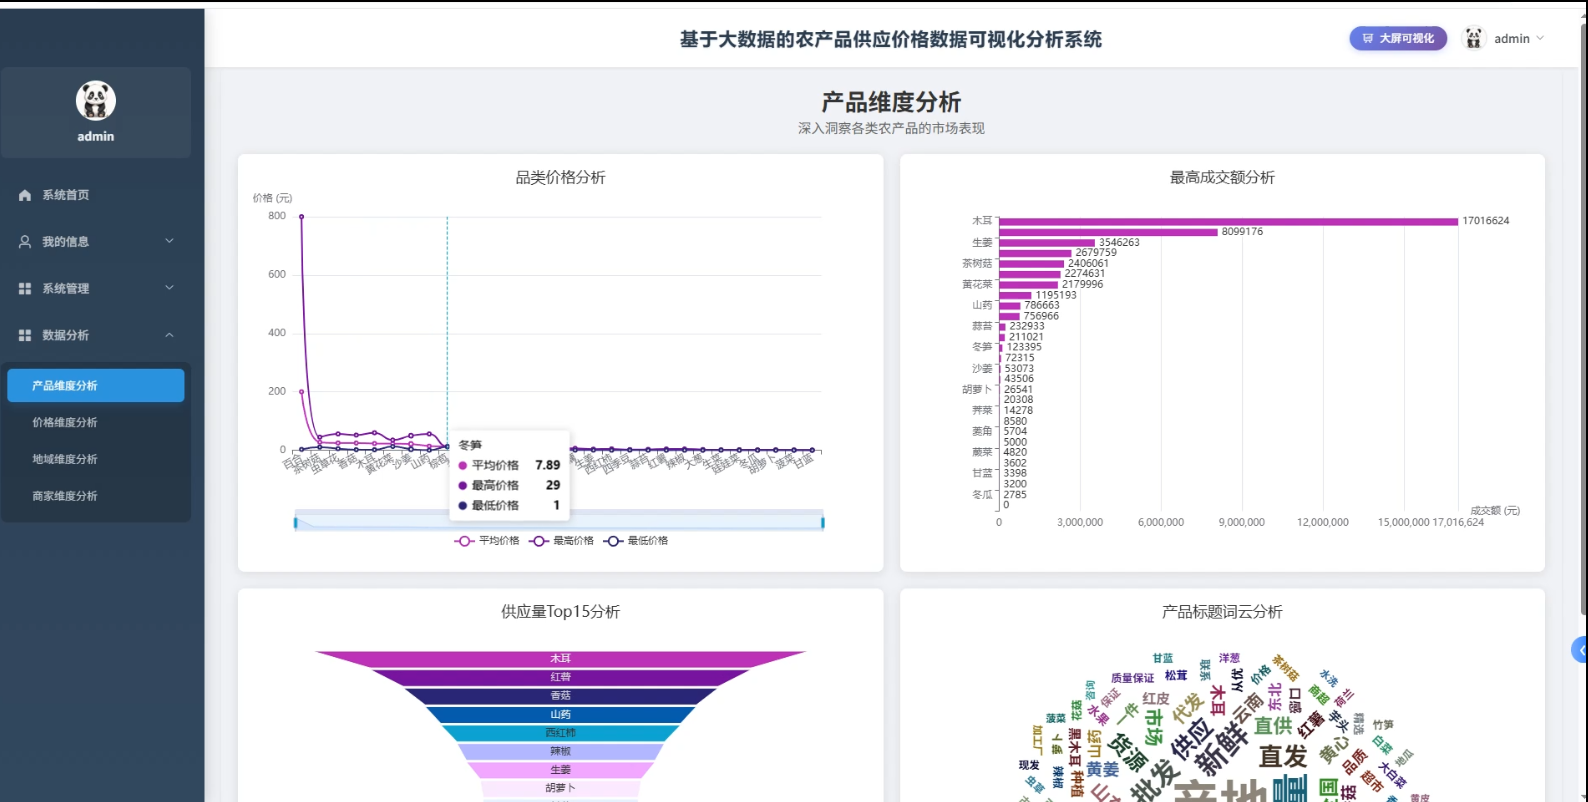Click the word 新鲜 in word cloud

point(1222,748)
